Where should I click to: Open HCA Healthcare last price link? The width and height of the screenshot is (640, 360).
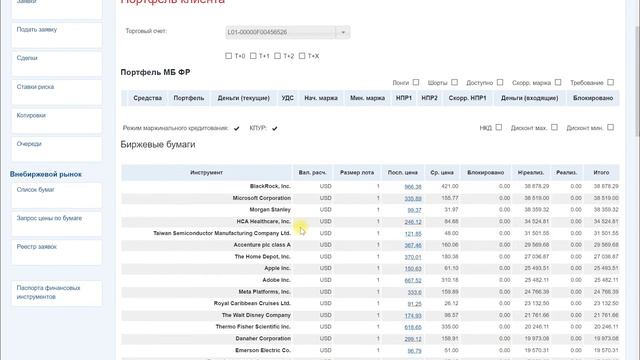(413, 222)
